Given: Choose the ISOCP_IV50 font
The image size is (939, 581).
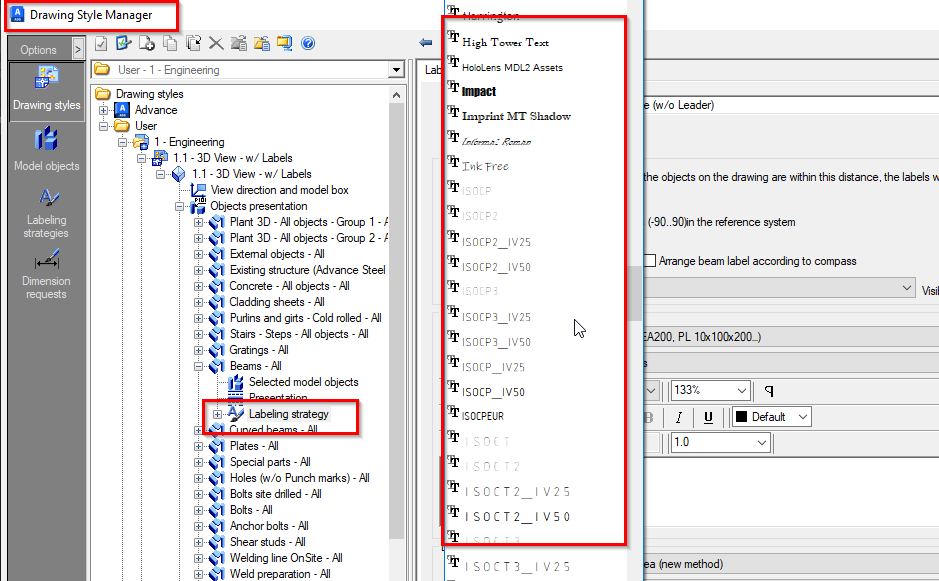Looking at the screenshot, I should [493, 392].
